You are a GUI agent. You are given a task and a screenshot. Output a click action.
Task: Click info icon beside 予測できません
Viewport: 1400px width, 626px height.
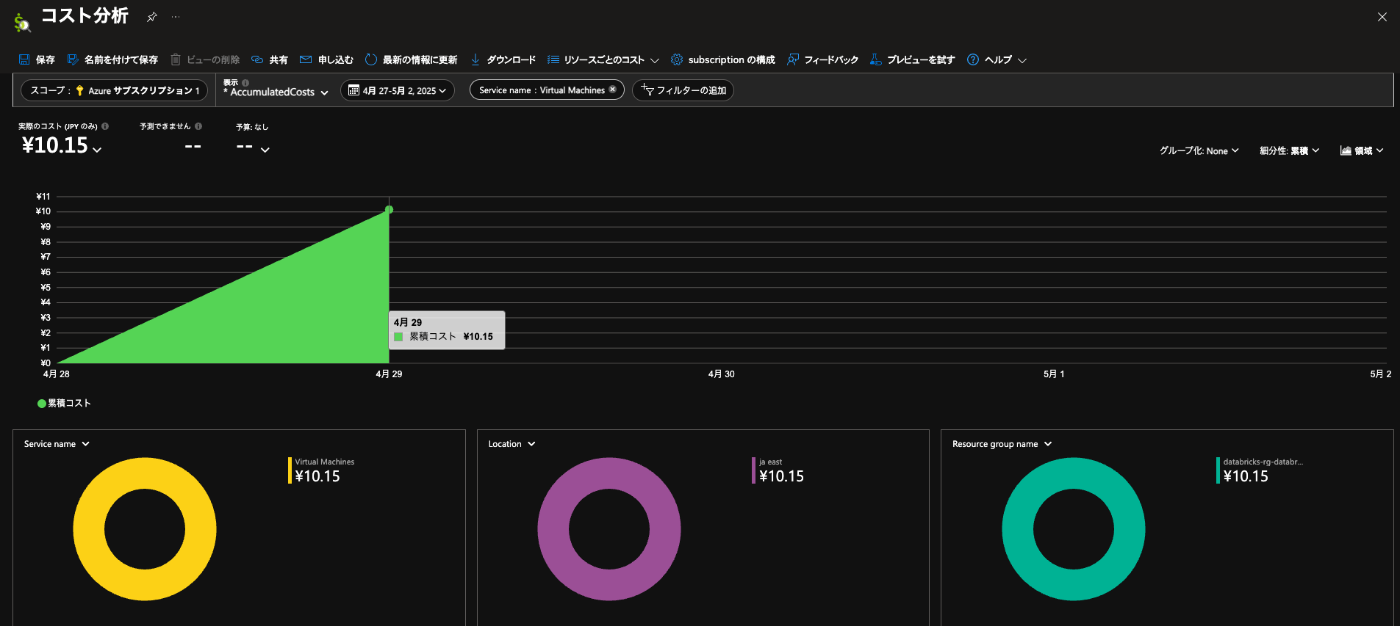click(x=198, y=127)
